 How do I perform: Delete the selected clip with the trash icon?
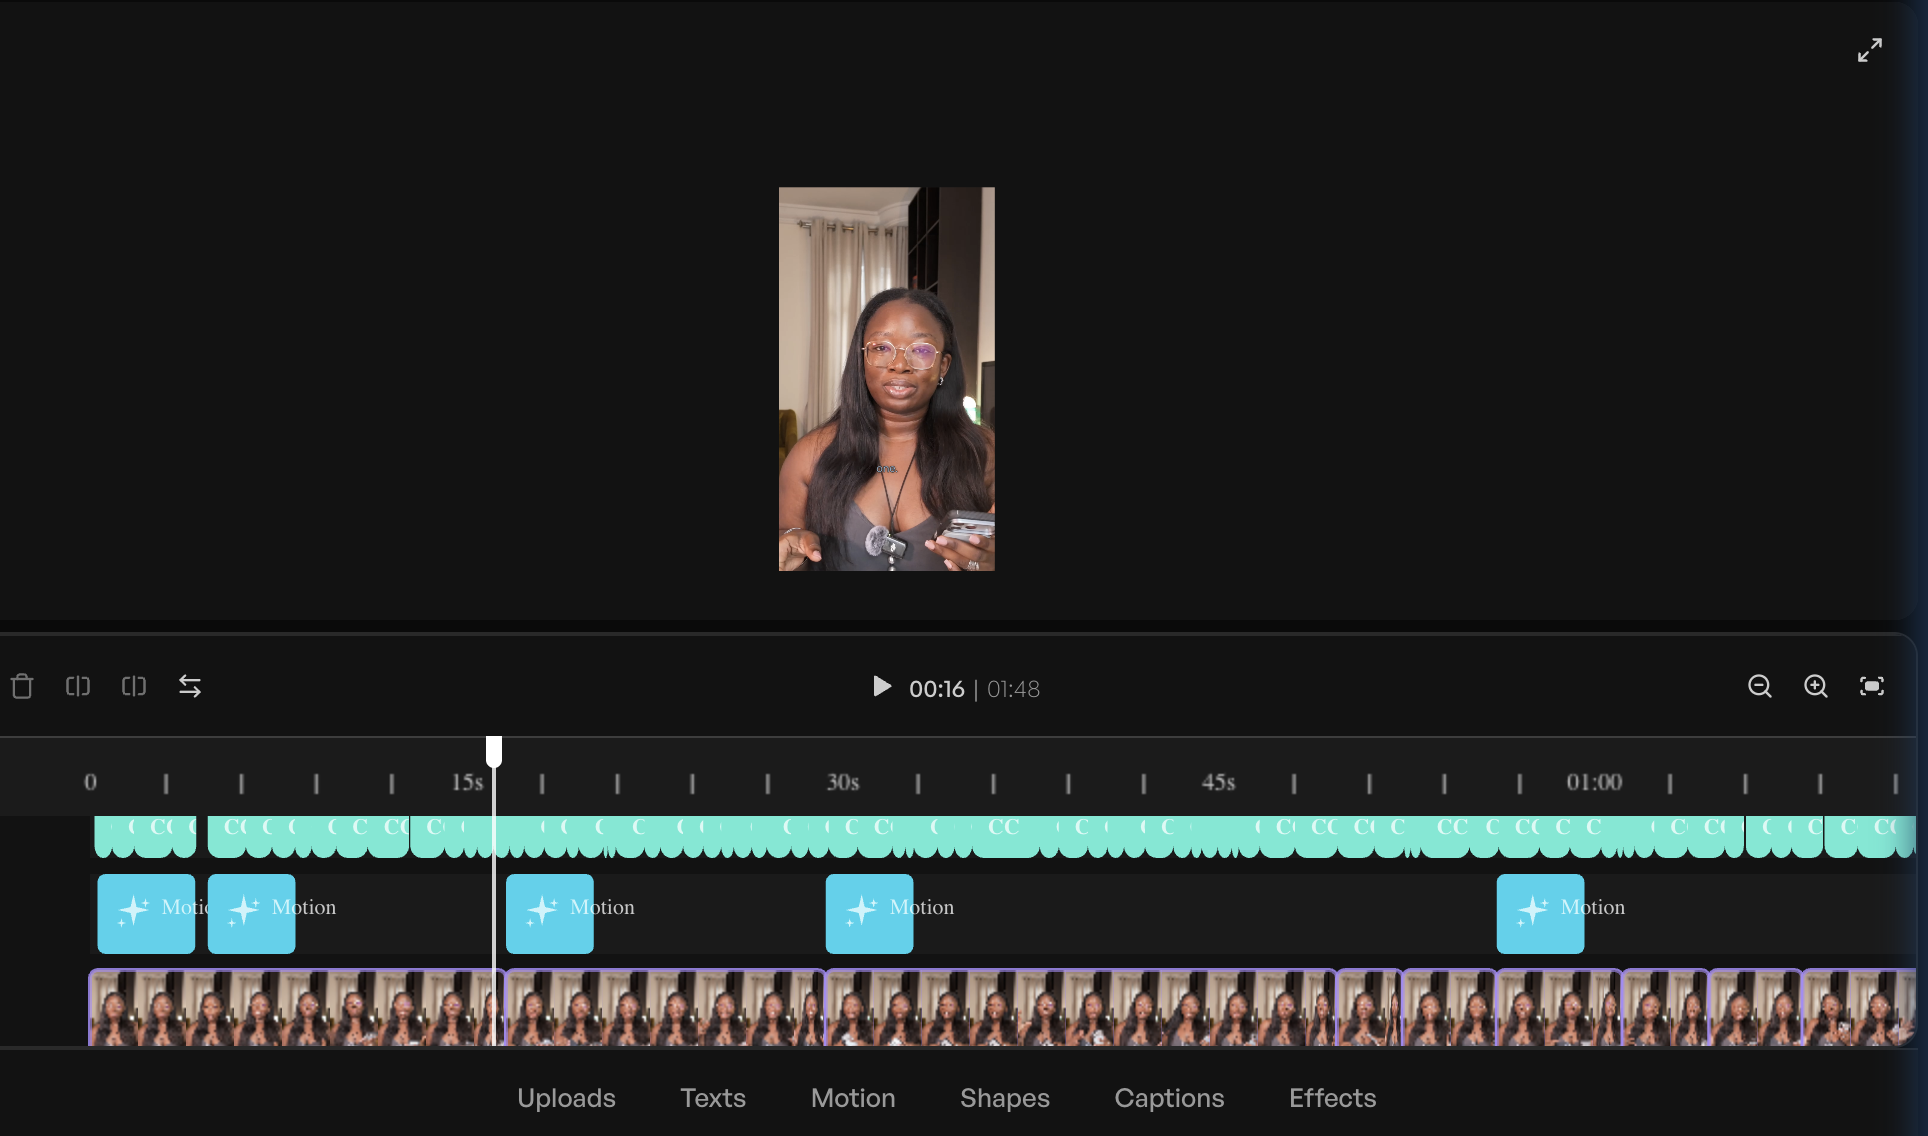22,686
